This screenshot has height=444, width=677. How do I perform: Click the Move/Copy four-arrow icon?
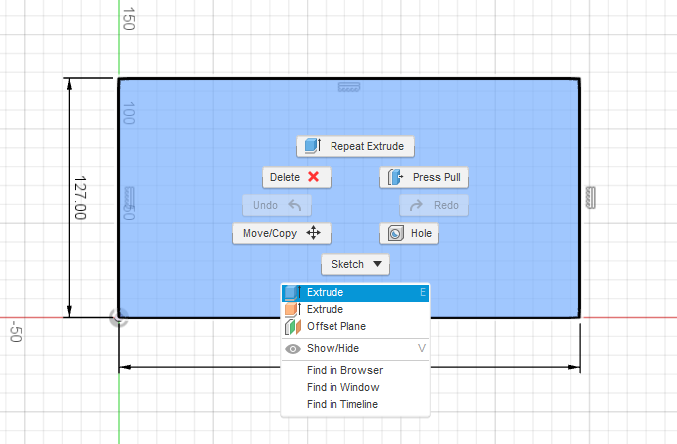[x=313, y=233]
